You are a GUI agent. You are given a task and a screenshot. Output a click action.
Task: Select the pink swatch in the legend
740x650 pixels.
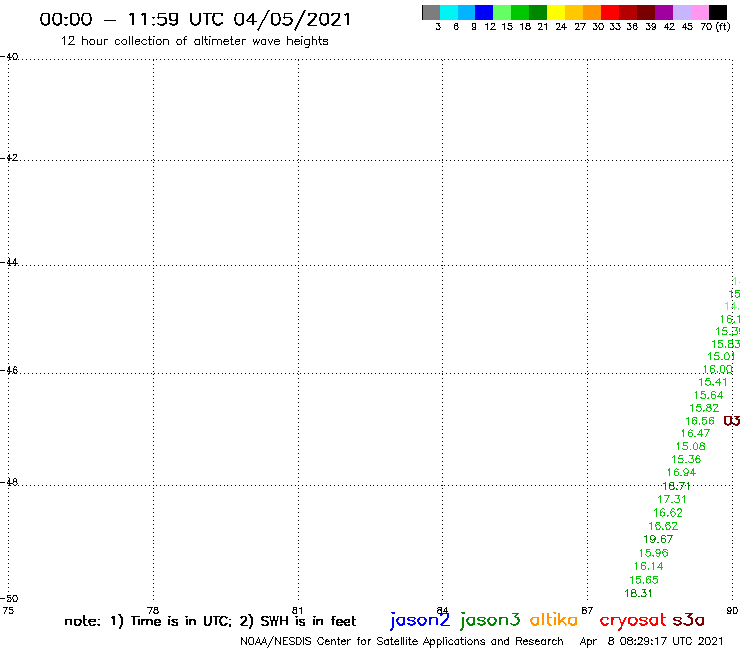[x=700, y=12]
